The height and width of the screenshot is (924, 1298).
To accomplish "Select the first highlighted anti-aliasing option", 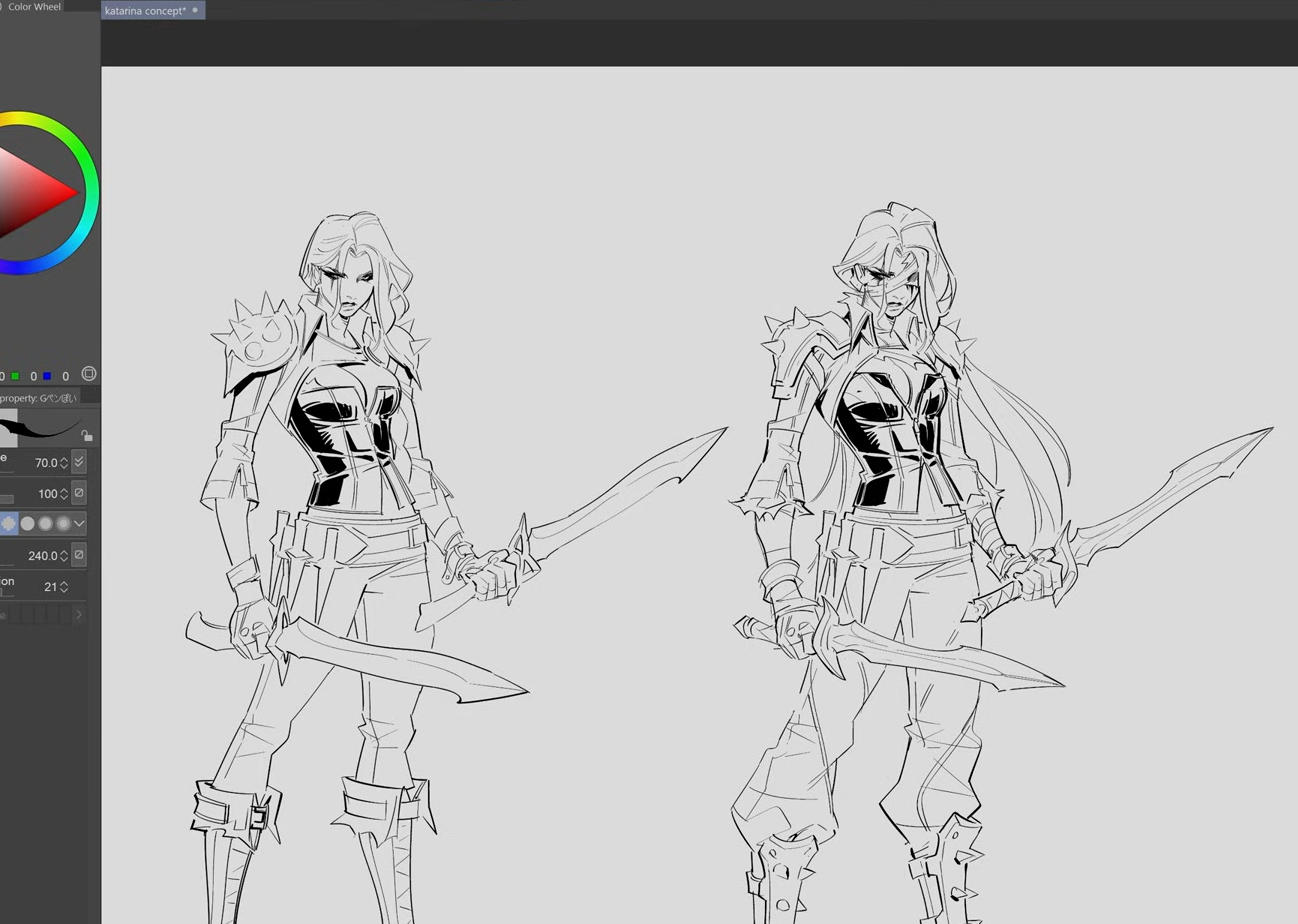I will point(9,523).
